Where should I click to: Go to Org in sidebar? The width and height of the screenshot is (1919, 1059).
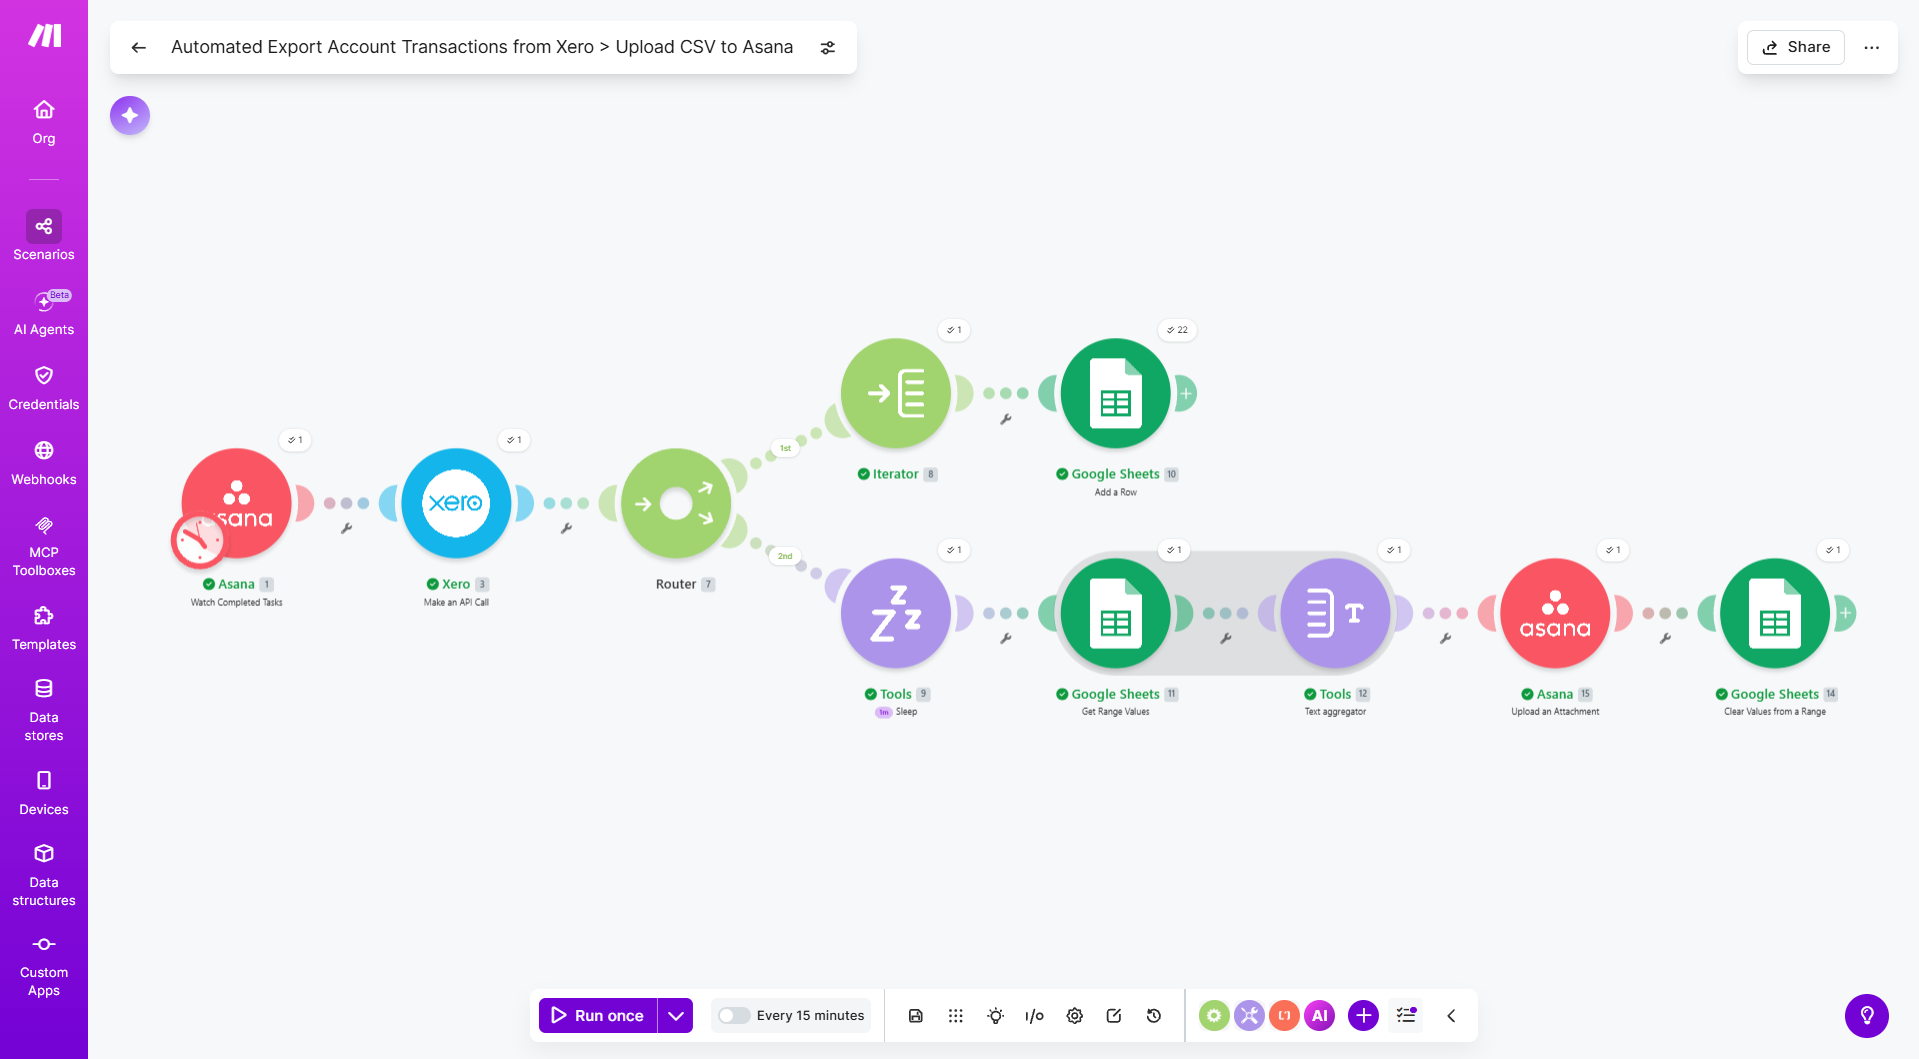tap(44, 122)
